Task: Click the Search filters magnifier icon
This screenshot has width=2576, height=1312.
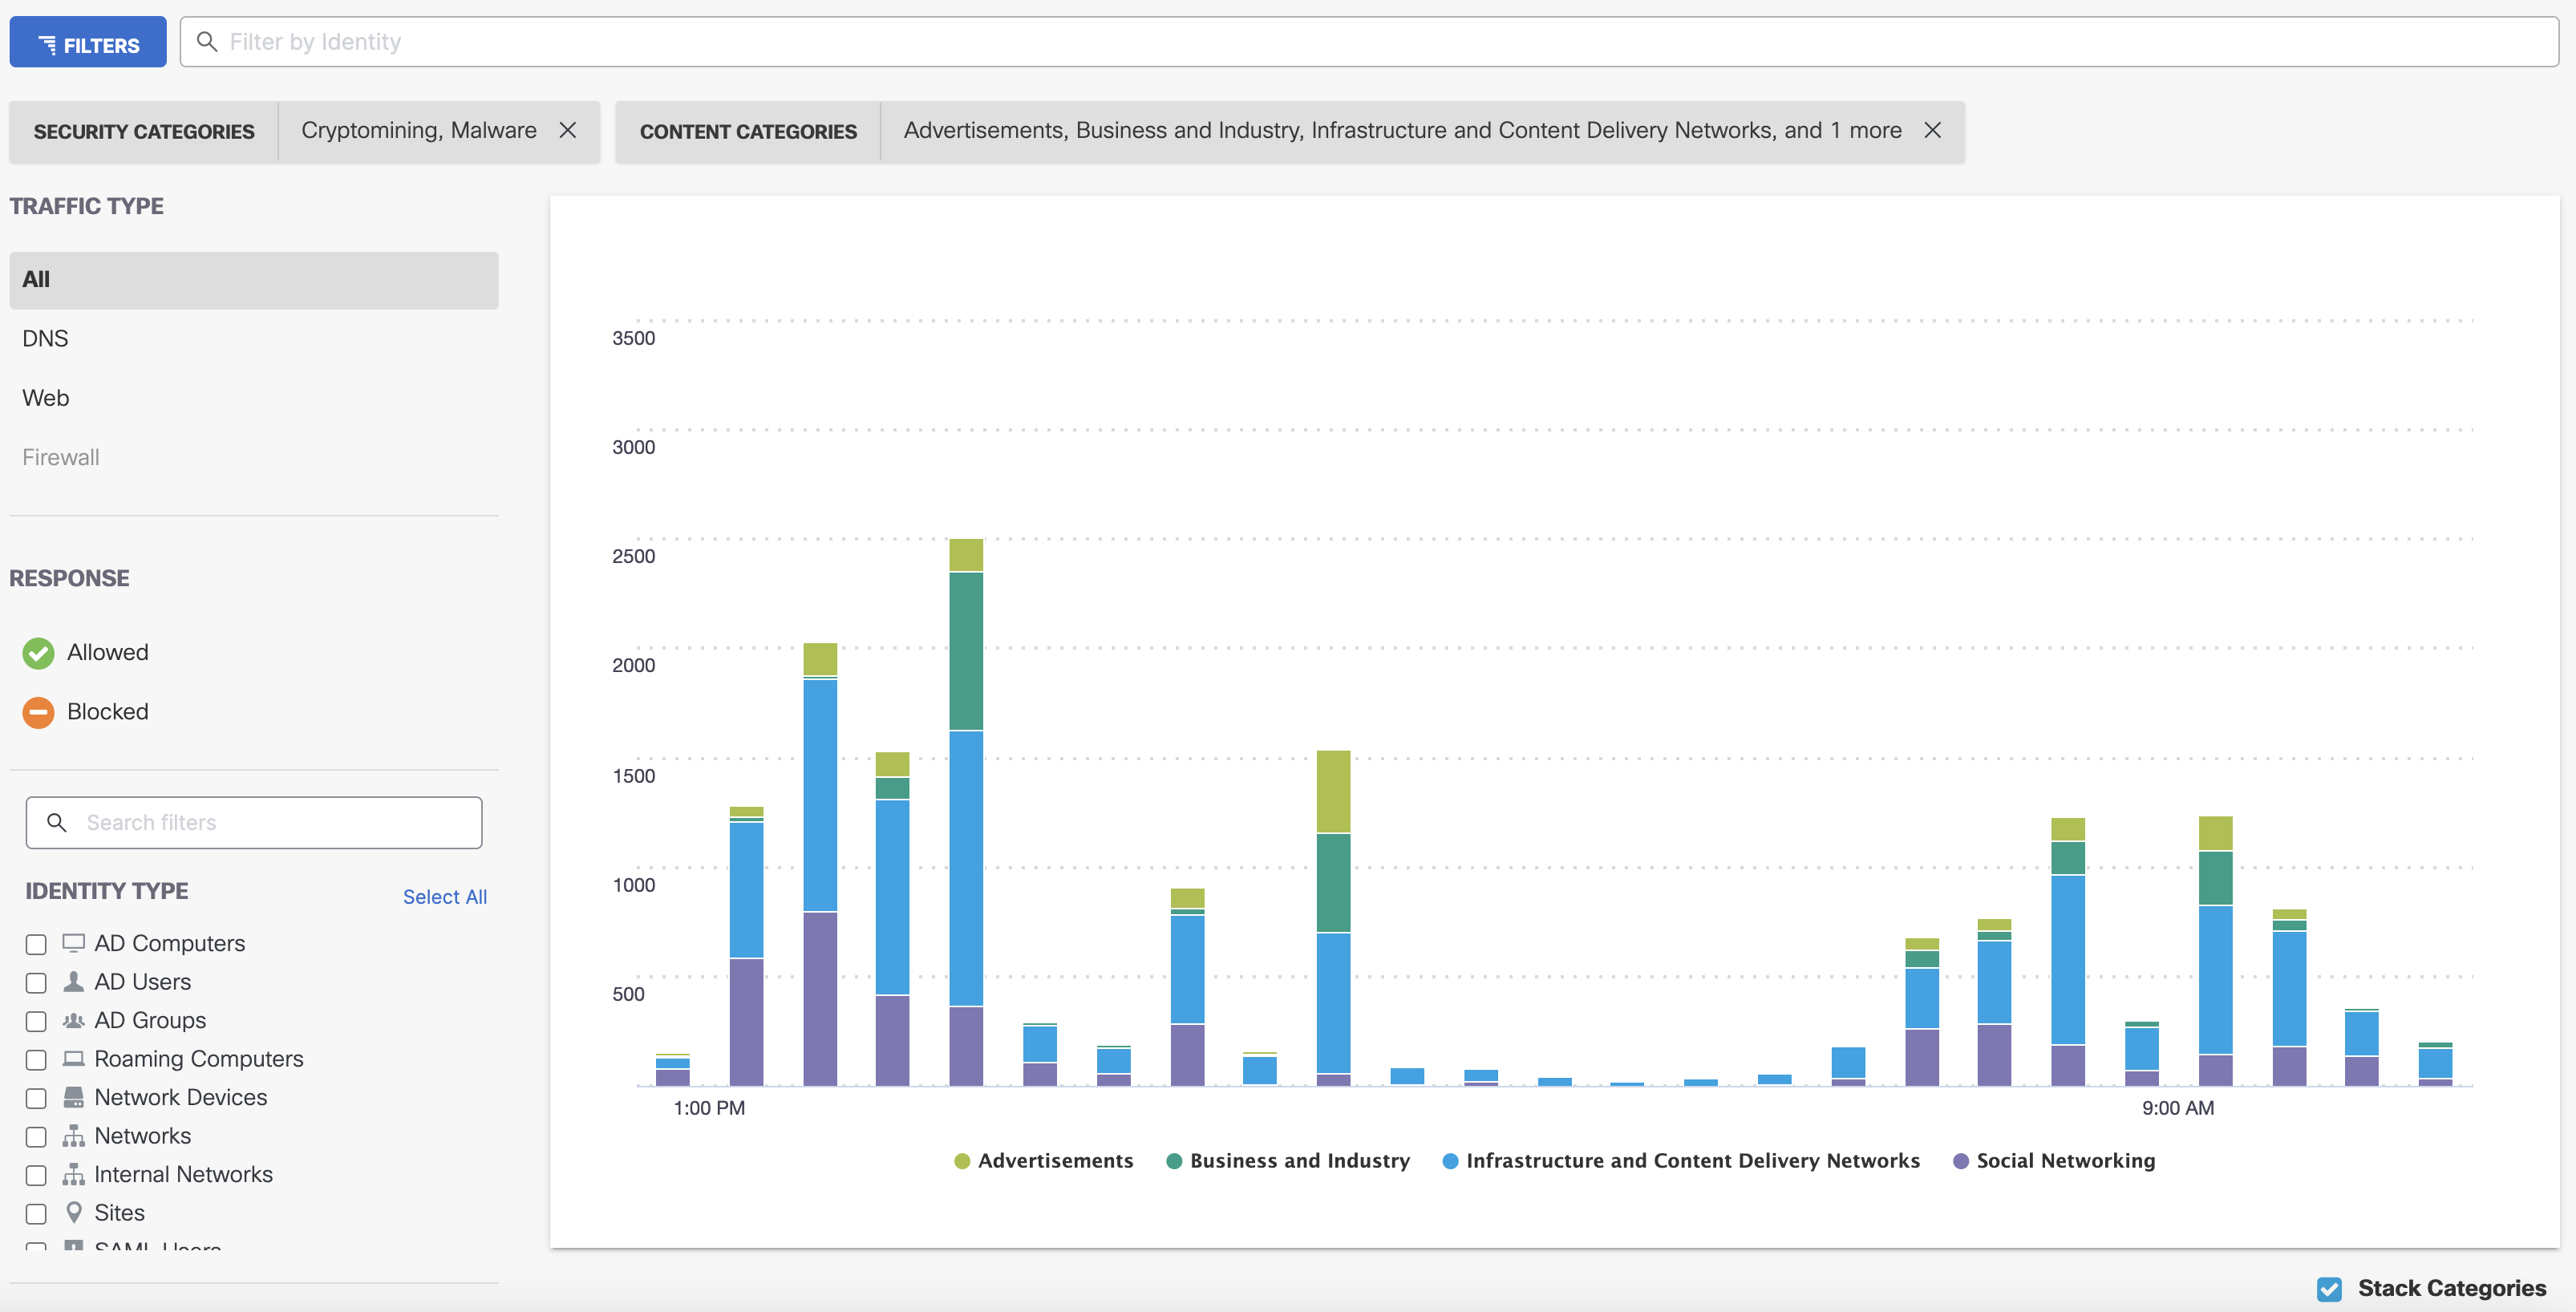Action: pyautogui.click(x=57, y=823)
